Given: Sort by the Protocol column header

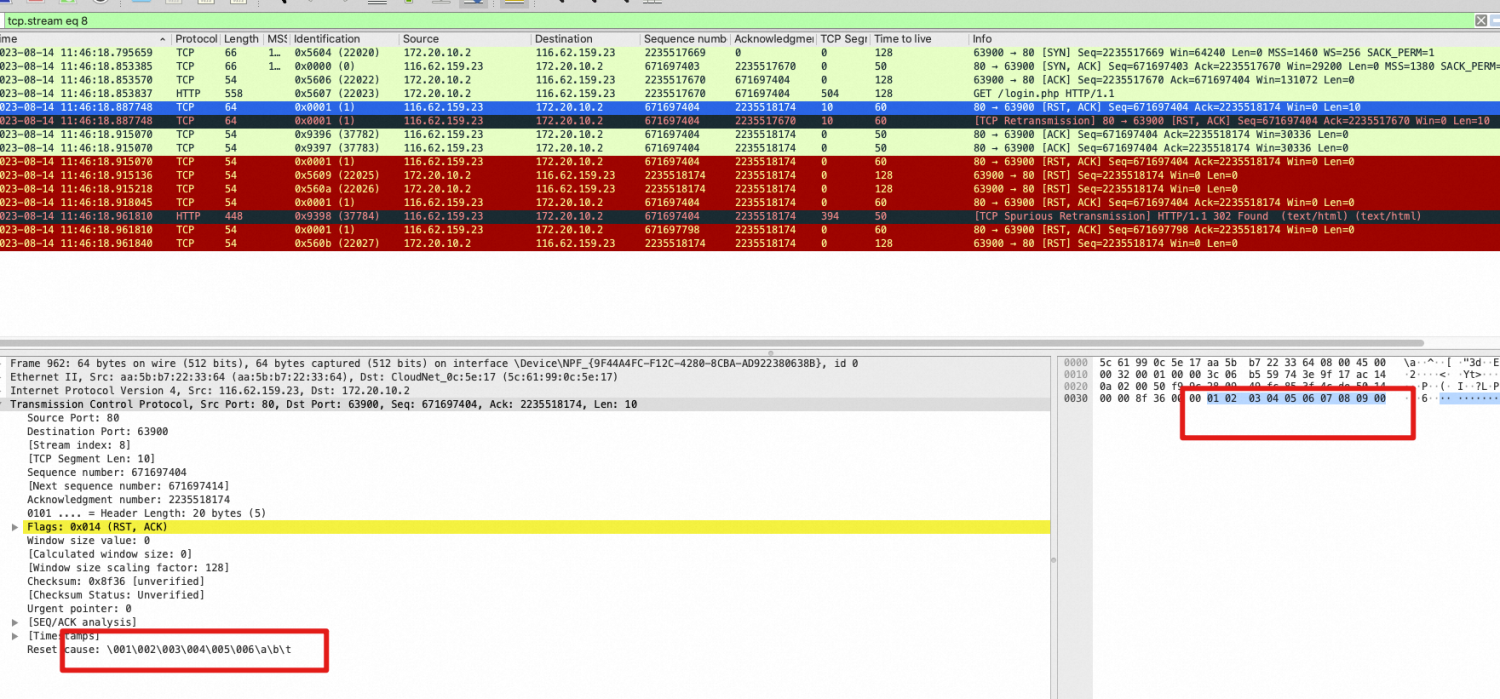Looking at the screenshot, I should click(196, 39).
